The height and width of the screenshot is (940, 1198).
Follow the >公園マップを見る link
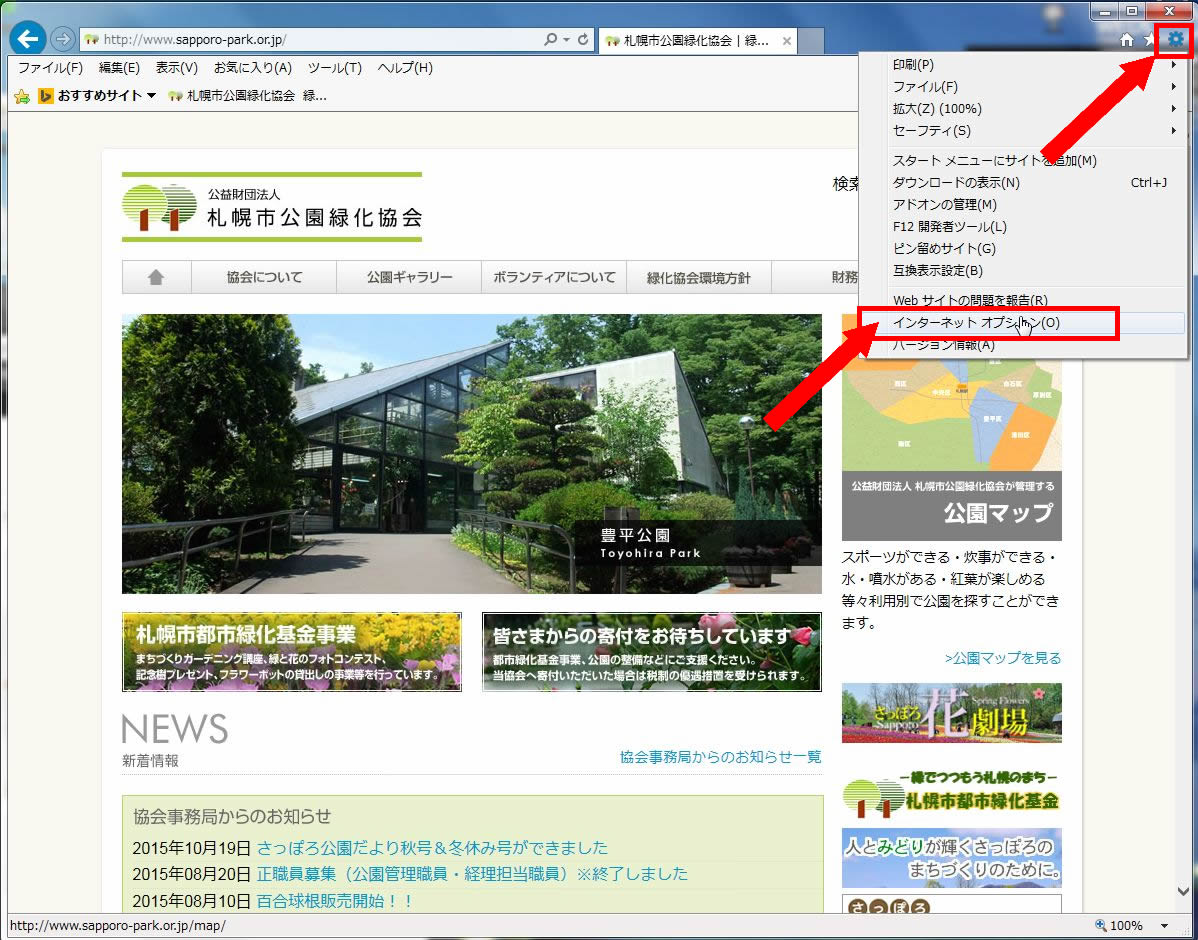tap(1002, 658)
